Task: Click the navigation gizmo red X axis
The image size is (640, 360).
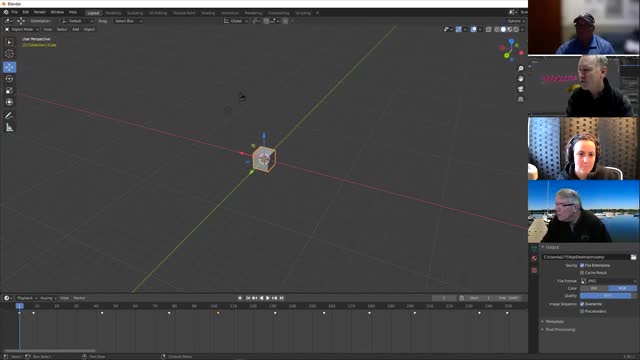Action: tap(521, 53)
